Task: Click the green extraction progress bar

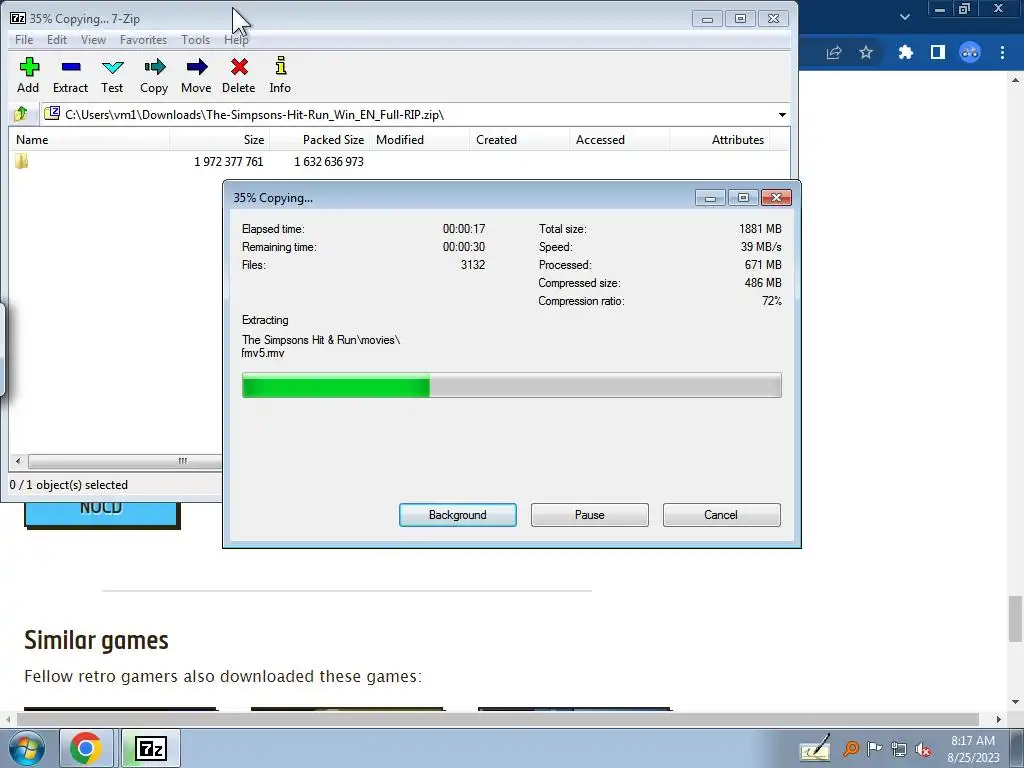Action: click(511, 385)
